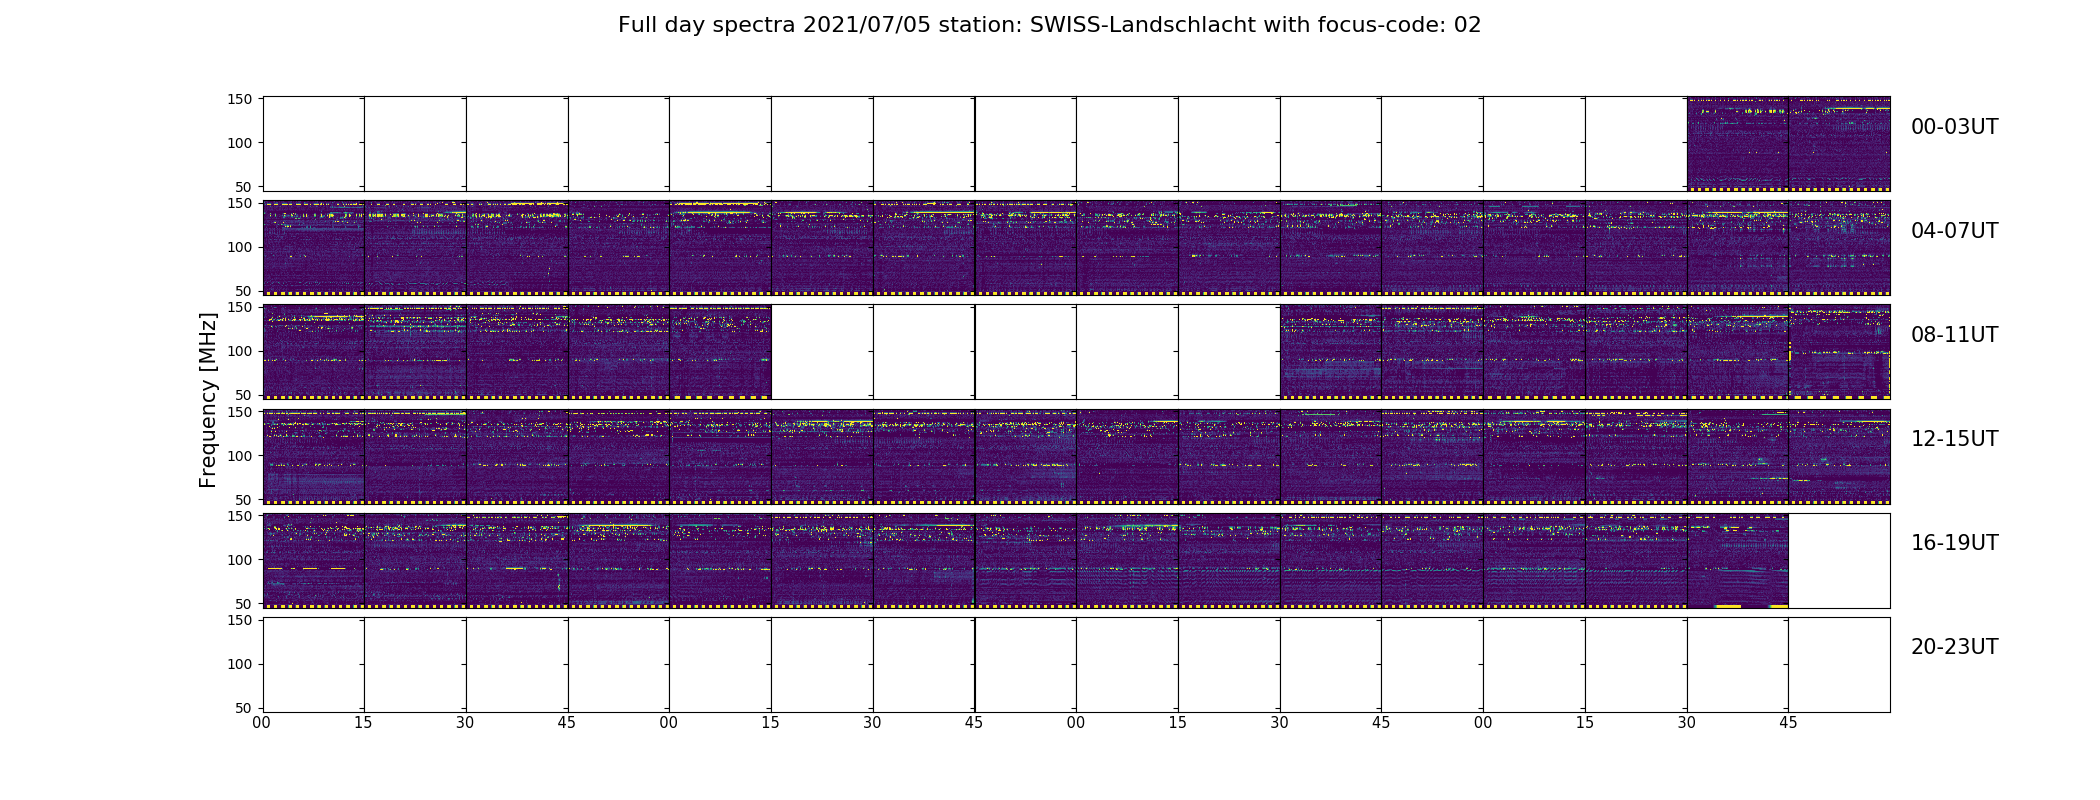Click the '100' tick of the 20-23UT row
Image resolution: width=2100 pixels, height=800 pixels.
pos(240,664)
